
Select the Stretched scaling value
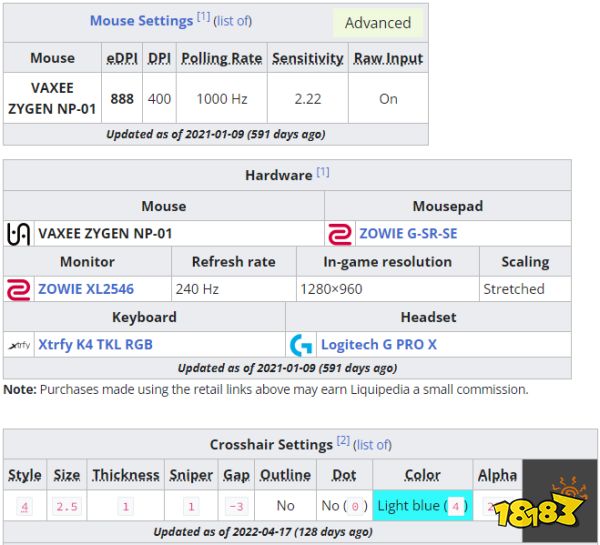point(514,289)
